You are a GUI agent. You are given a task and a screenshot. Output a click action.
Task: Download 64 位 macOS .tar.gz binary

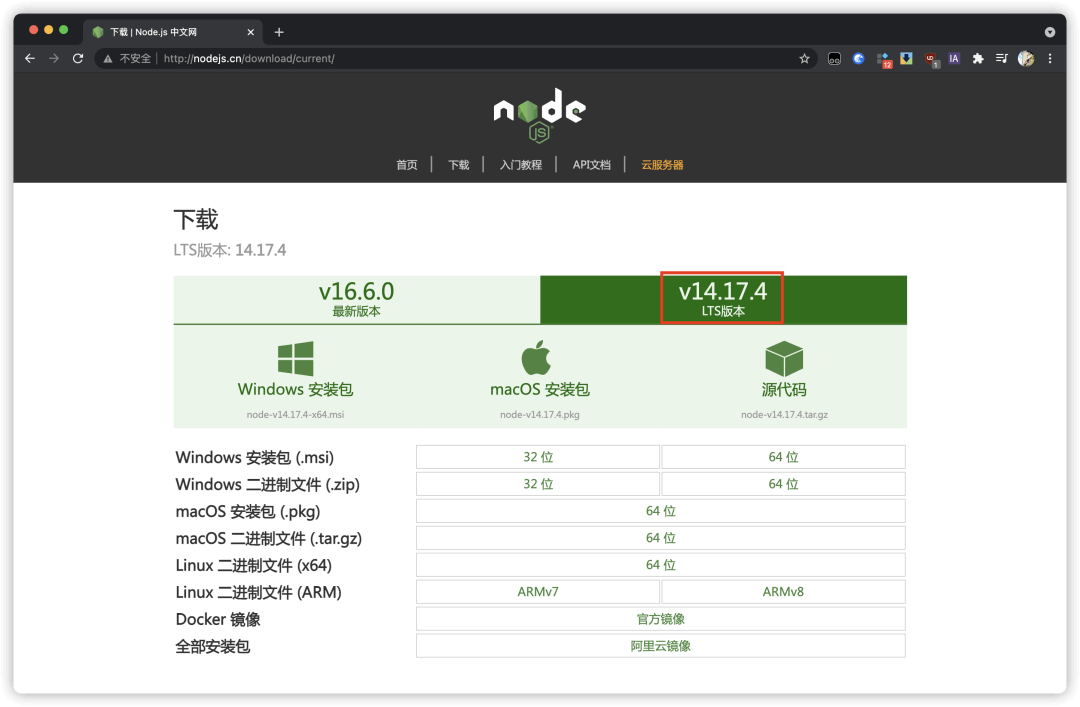[x=661, y=537]
